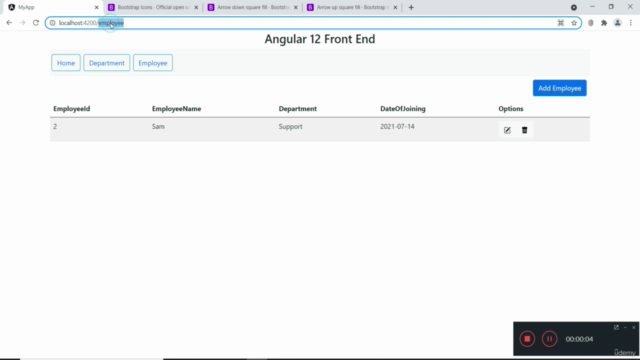Click the EmployeeId column header

[72, 109]
